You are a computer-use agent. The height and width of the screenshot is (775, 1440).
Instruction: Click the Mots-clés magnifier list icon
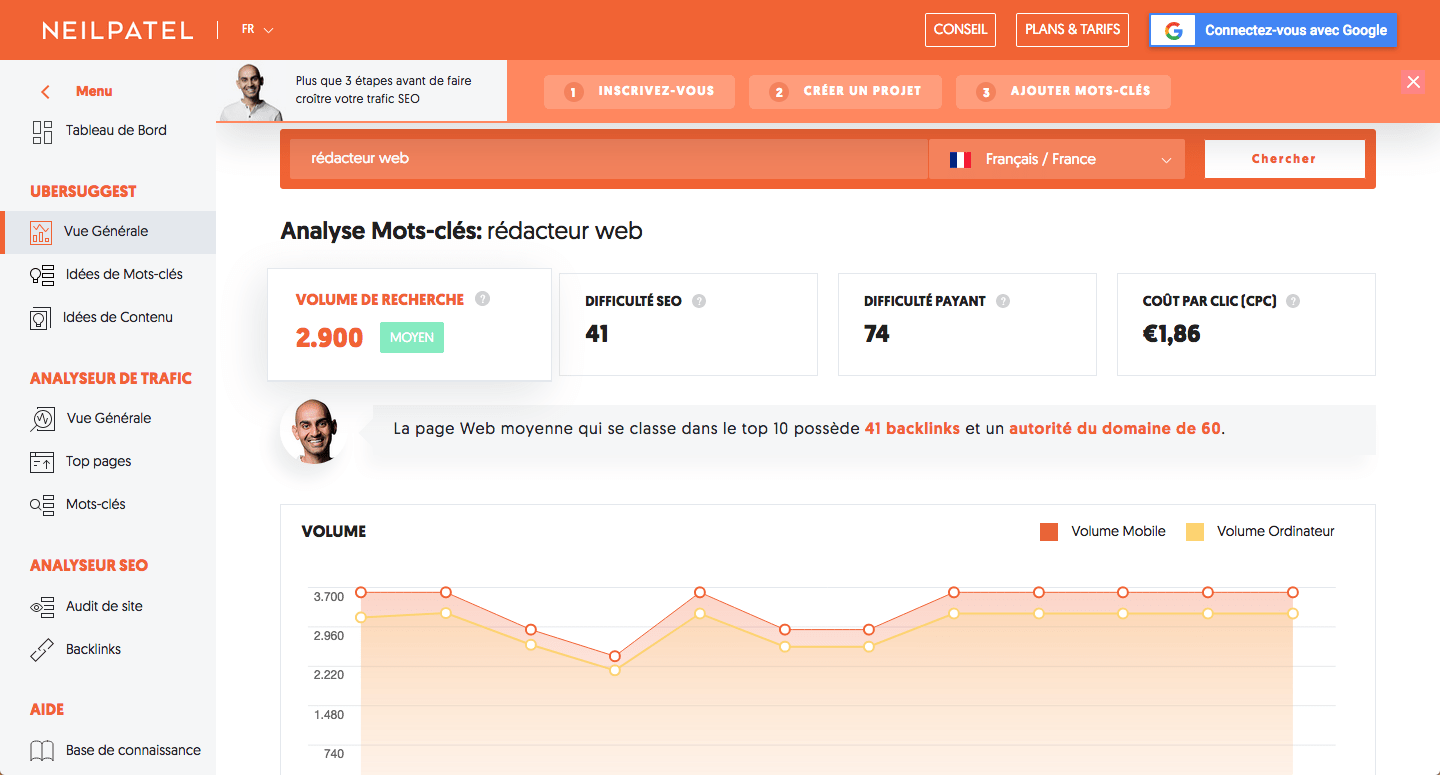(x=42, y=505)
